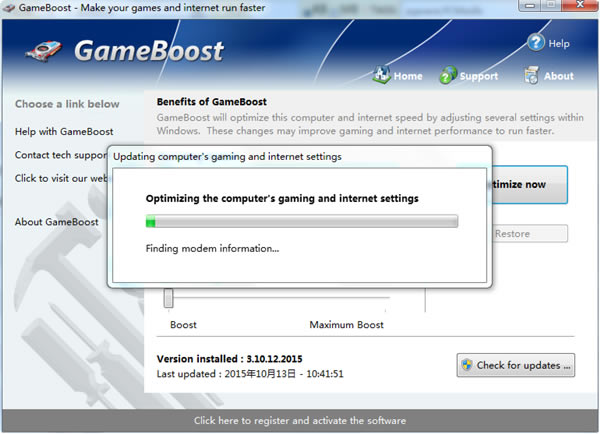The image size is (600, 434).
Task: Click the Boost slider label
Action: [183, 325]
